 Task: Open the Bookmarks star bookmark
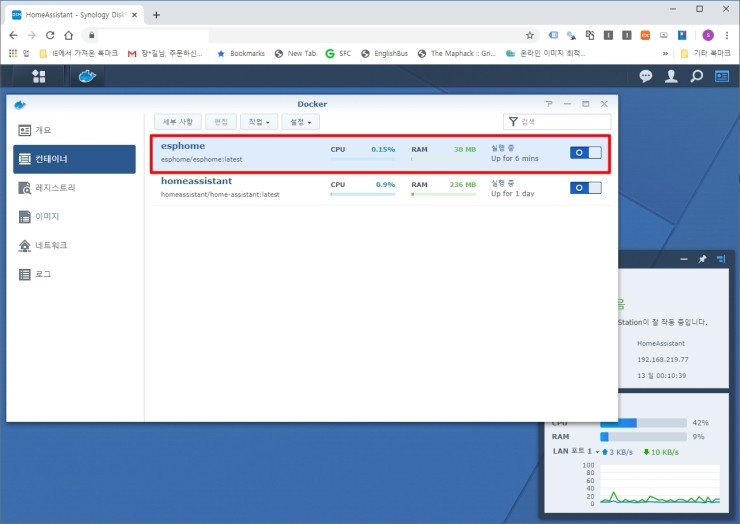[241, 53]
